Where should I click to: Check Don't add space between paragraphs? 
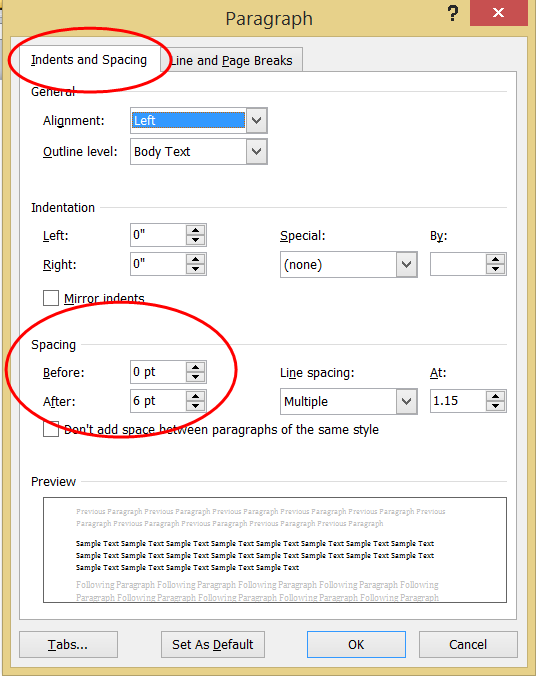coord(51,429)
